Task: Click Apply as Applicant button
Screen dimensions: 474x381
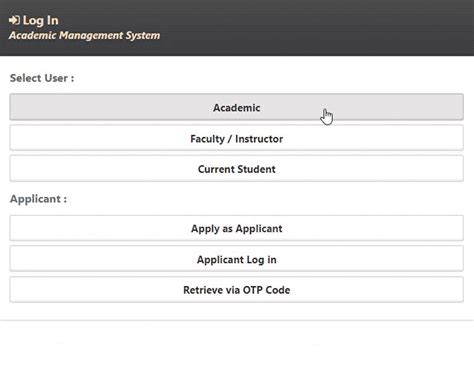Action: click(x=236, y=228)
